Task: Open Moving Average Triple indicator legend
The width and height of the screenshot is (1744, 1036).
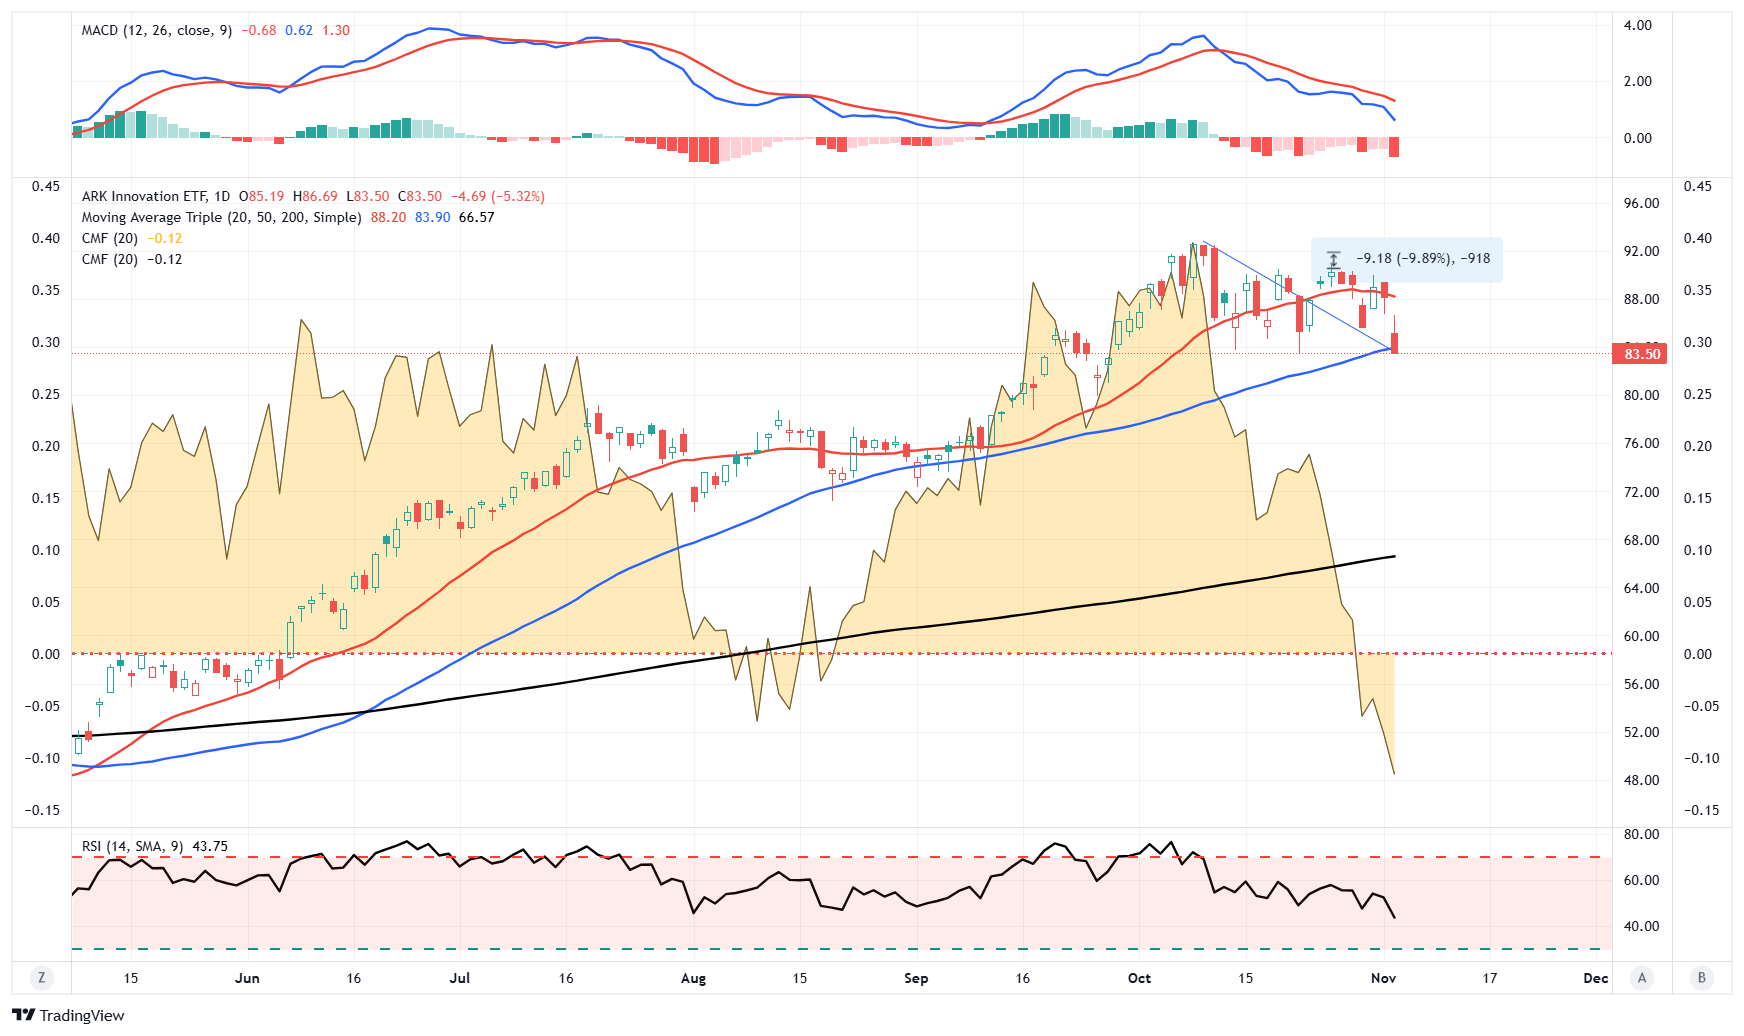Action: [221, 217]
